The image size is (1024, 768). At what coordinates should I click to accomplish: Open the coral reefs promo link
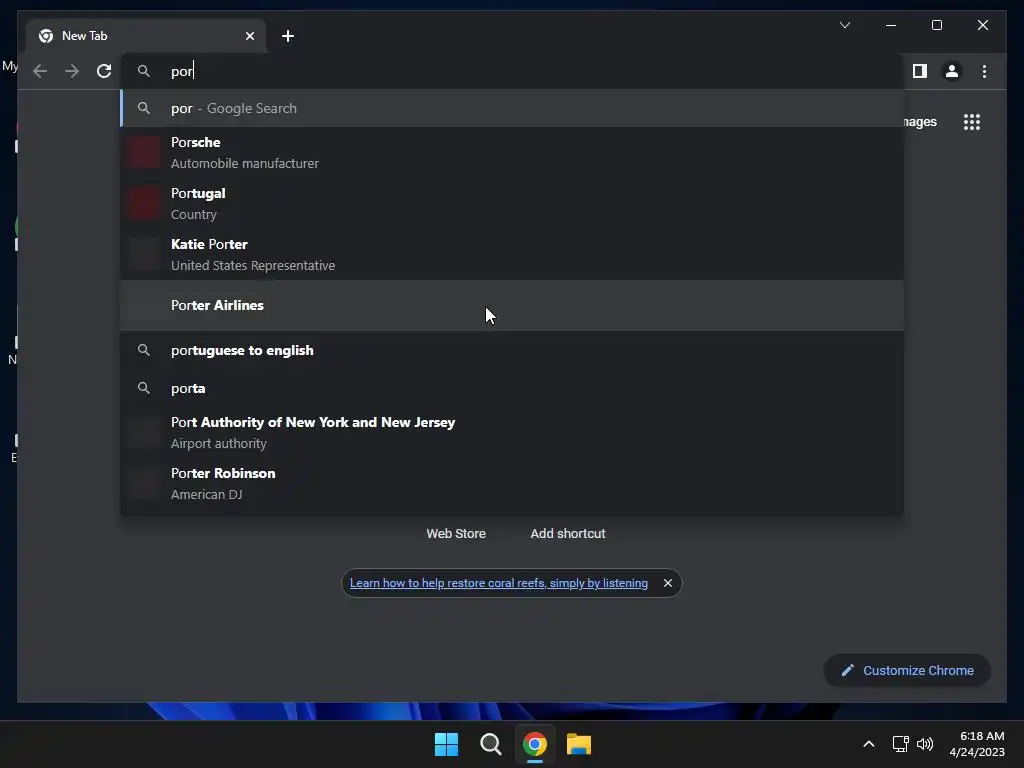tap(499, 583)
